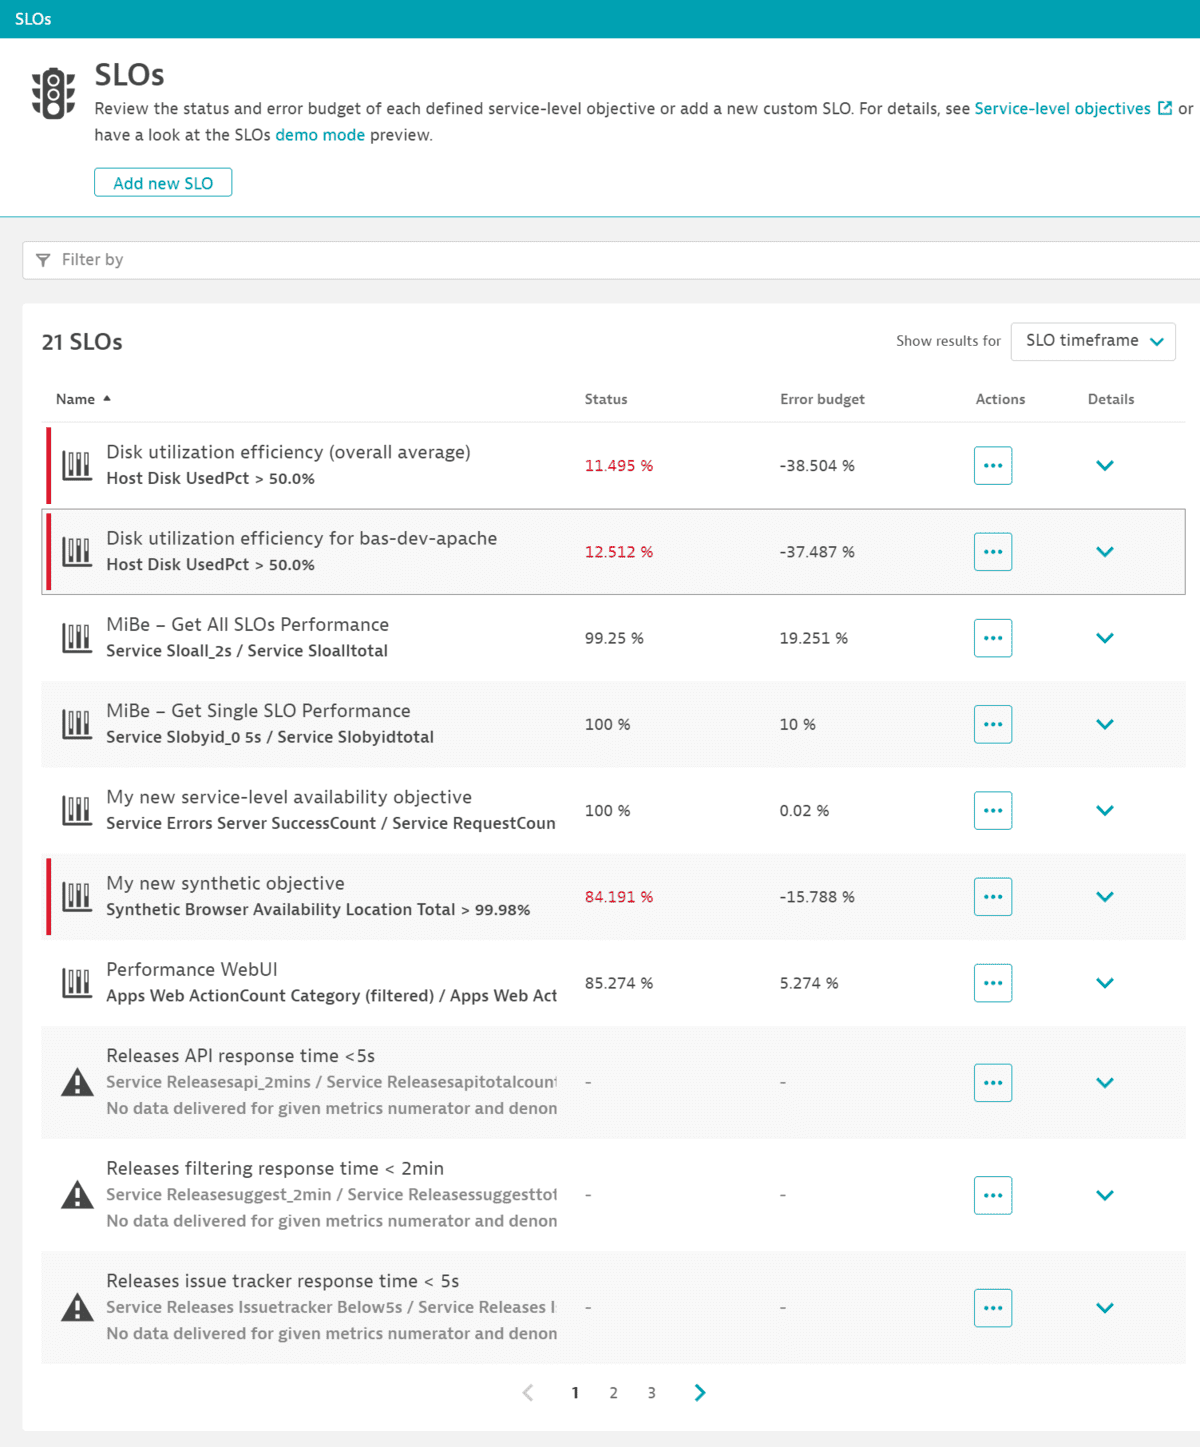The width and height of the screenshot is (1200, 1447).
Task: Click chart icon of My new synthetic objective
Action: point(77,896)
